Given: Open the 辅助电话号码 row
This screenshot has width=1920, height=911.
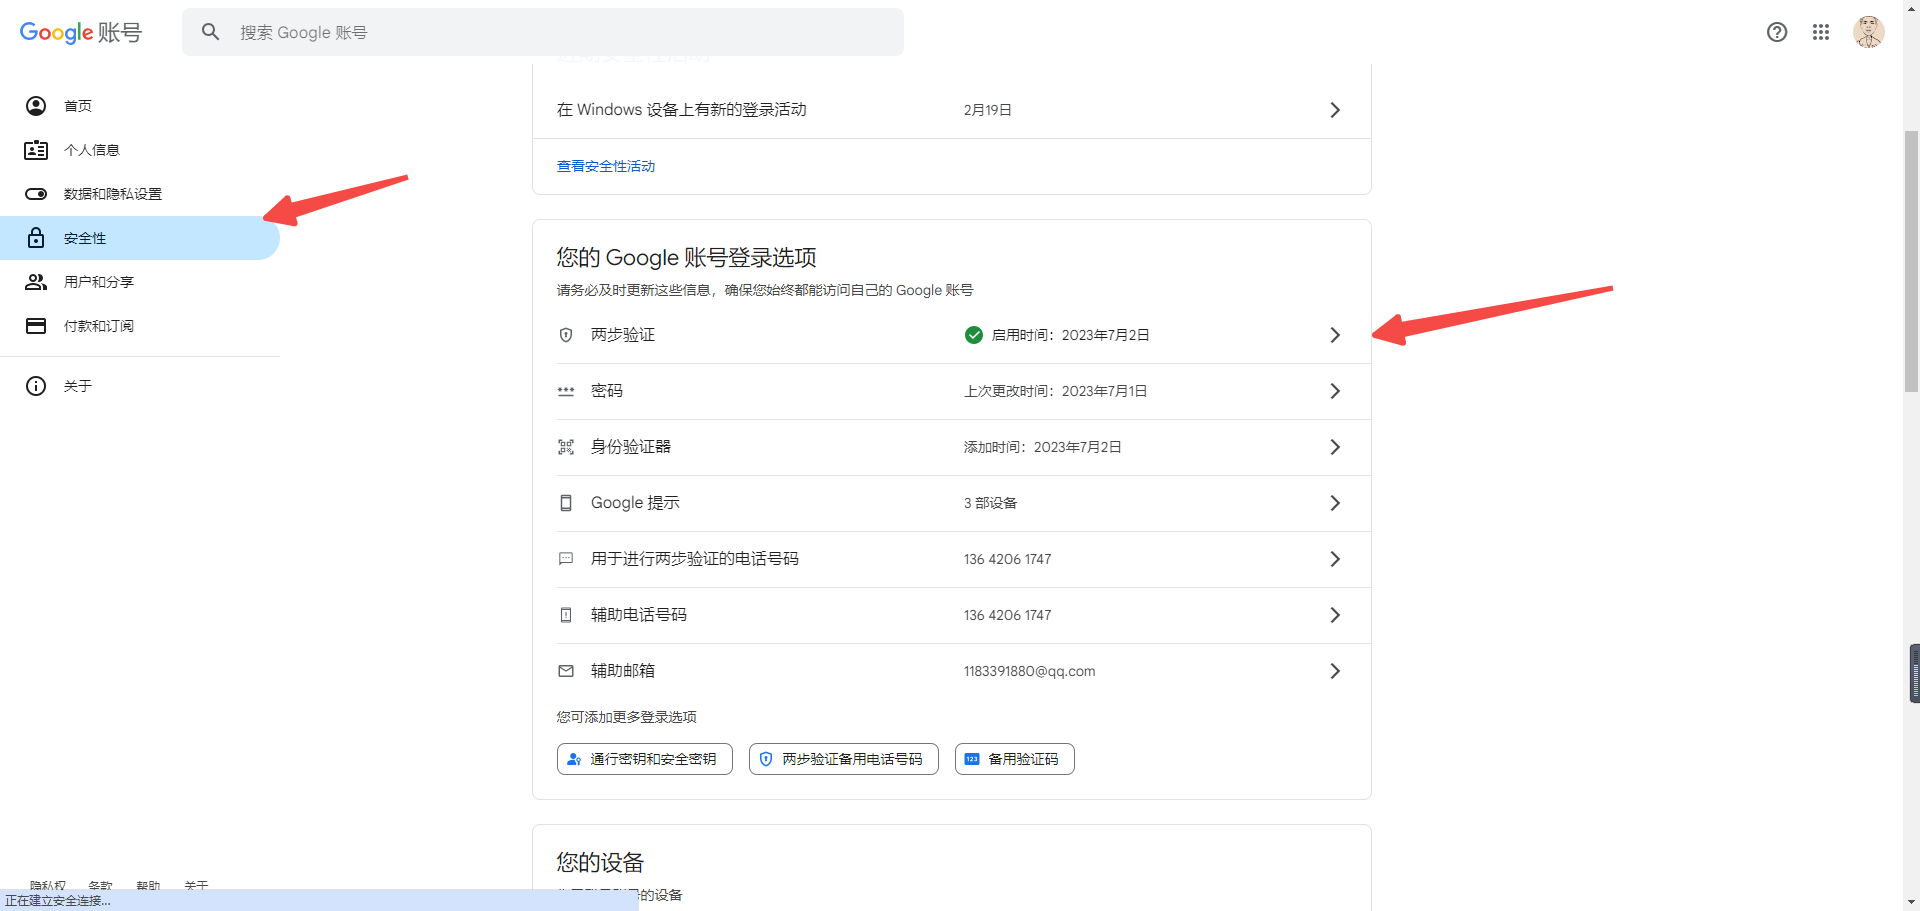Looking at the screenshot, I should click(951, 615).
